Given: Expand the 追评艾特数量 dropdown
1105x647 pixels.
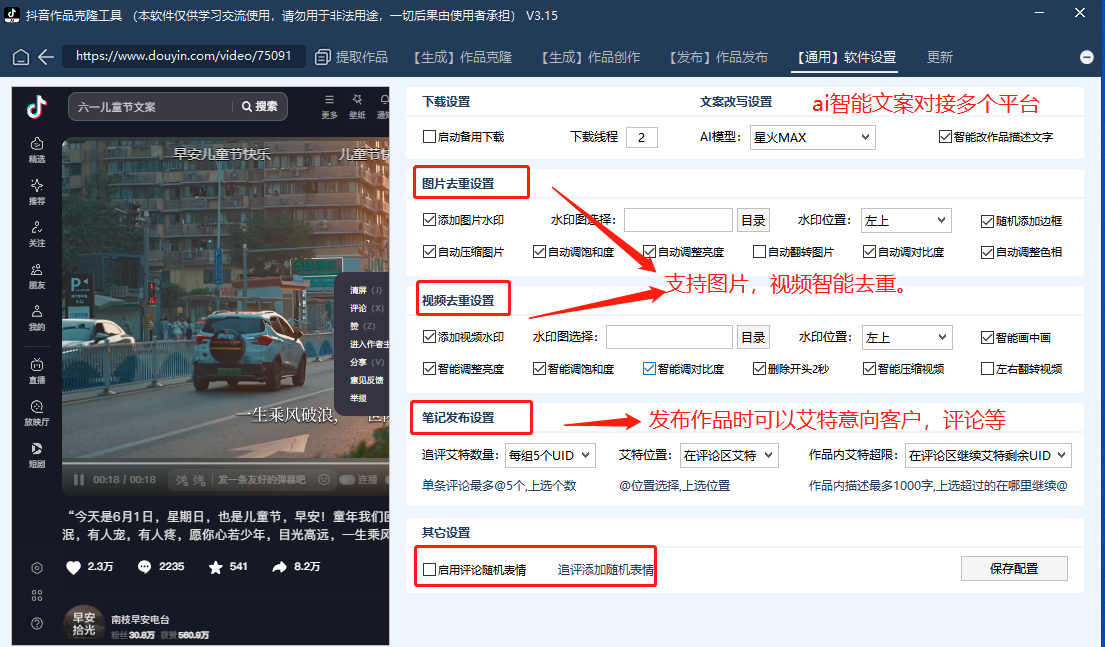Looking at the screenshot, I should [x=550, y=455].
